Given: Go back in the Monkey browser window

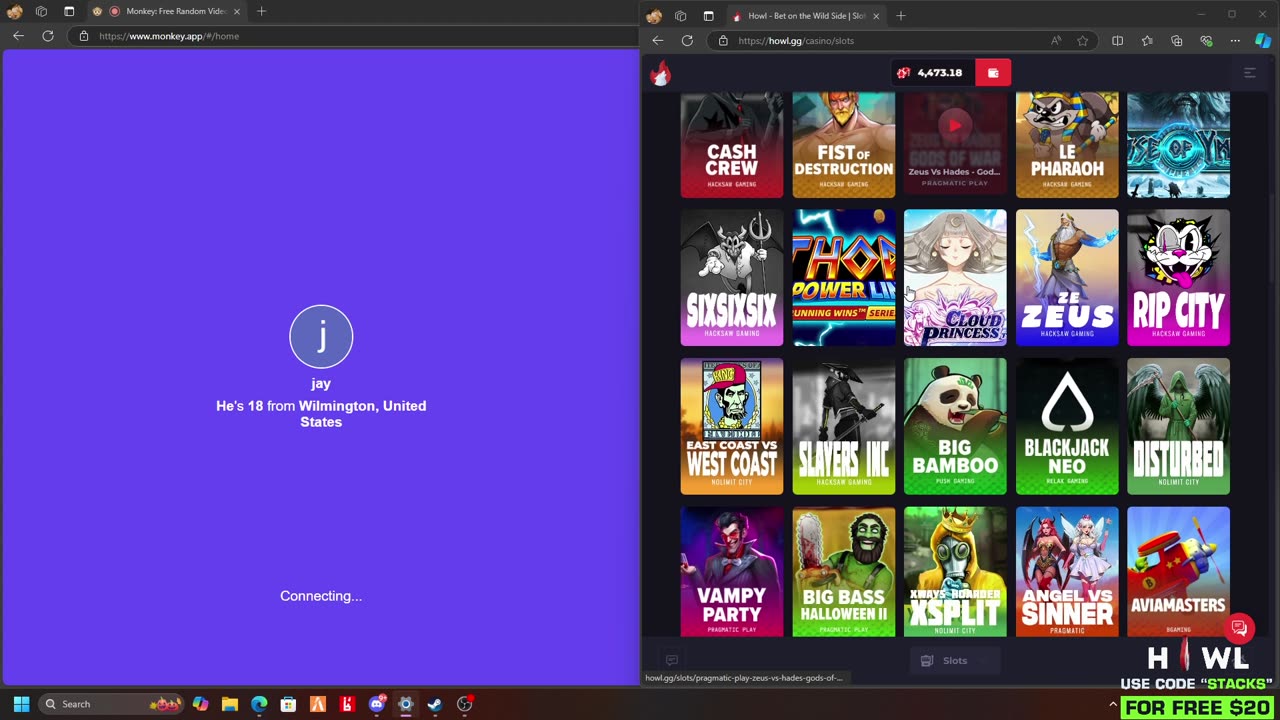Looking at the screenshot, I should (18, 36).
